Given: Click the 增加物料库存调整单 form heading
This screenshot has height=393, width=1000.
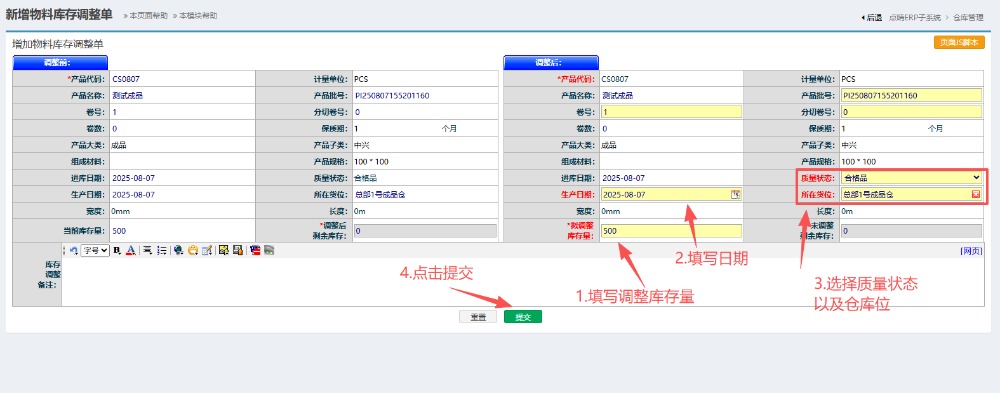Looking at the screenshot, I should click(57, 44).
